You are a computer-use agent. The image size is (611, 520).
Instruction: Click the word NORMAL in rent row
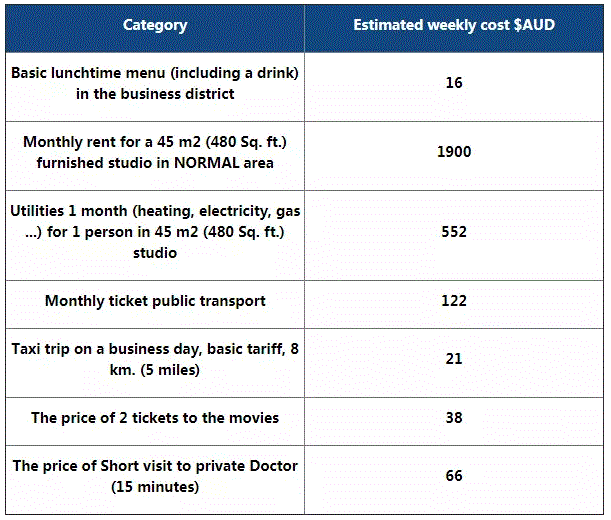pyautogui.click(x=207, y=163)
